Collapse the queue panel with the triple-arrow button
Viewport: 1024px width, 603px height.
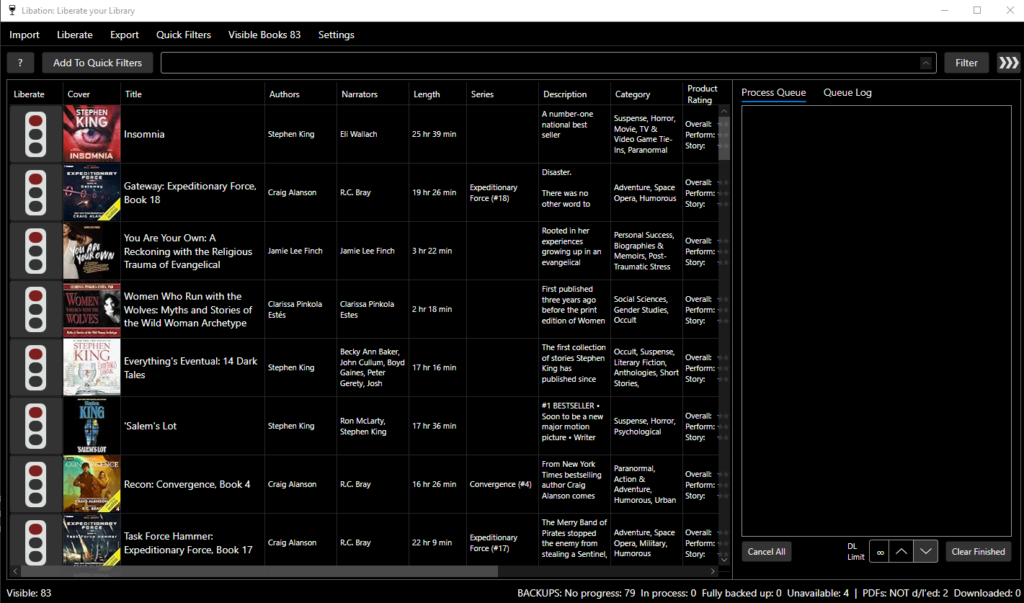(1008, 63)
